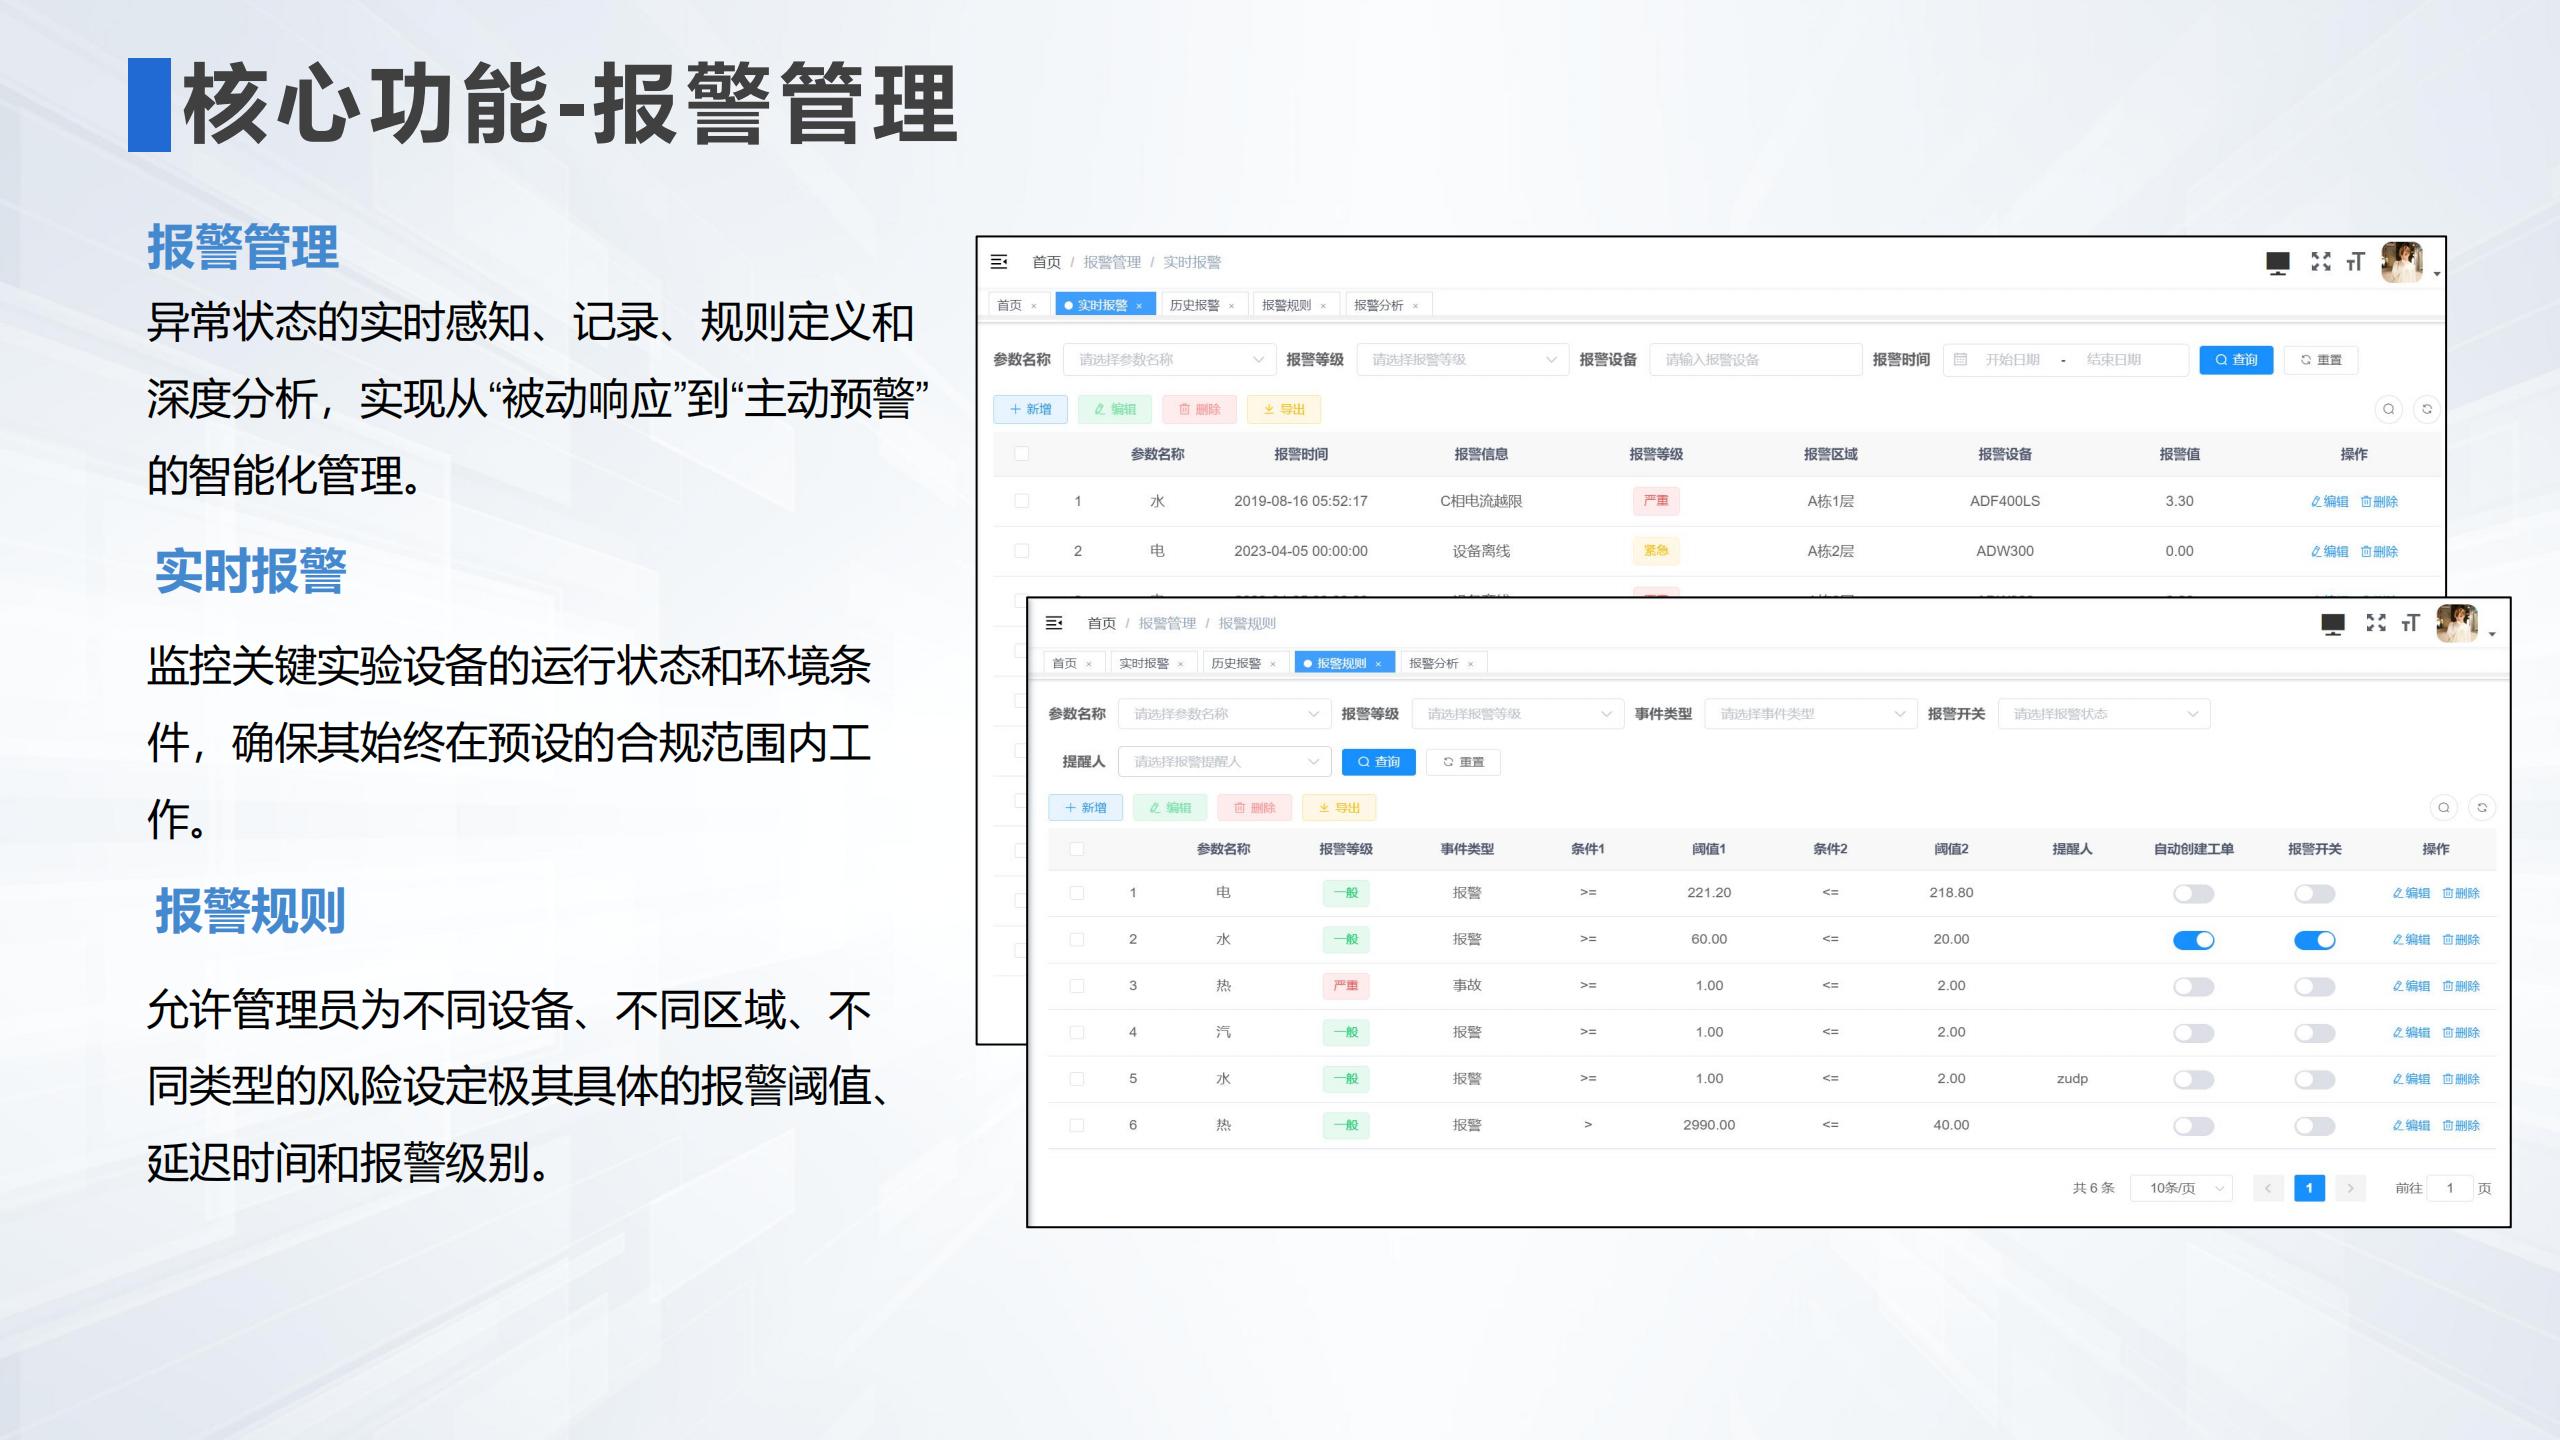The height and width of the screenshot is (1440, 2560).
Task: Click page 1 in the pagination control
Action: [2310, 1188]
